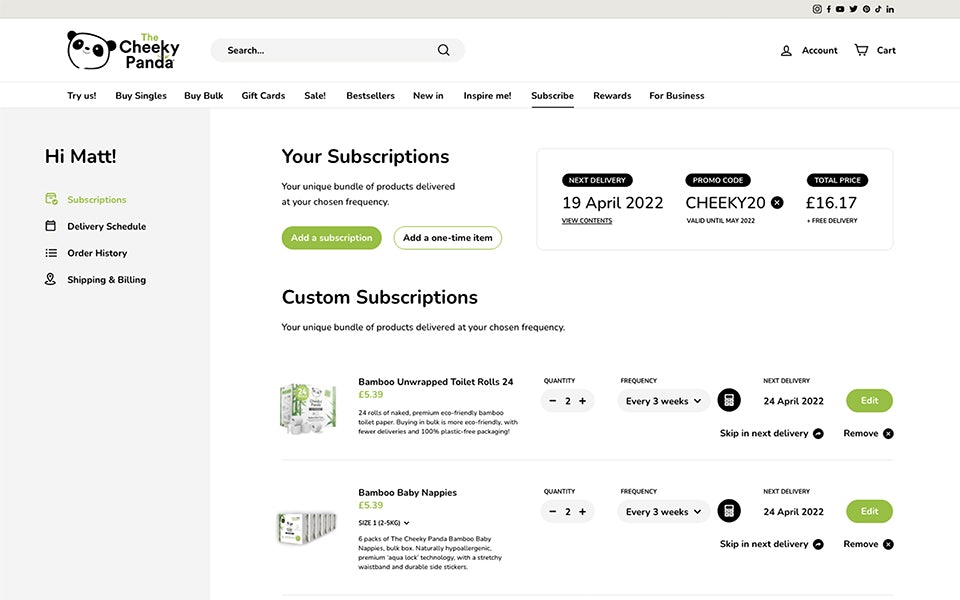Open Shipping & Billing in the sidebar
Screen dimensions: 960x600
point(107,280)
